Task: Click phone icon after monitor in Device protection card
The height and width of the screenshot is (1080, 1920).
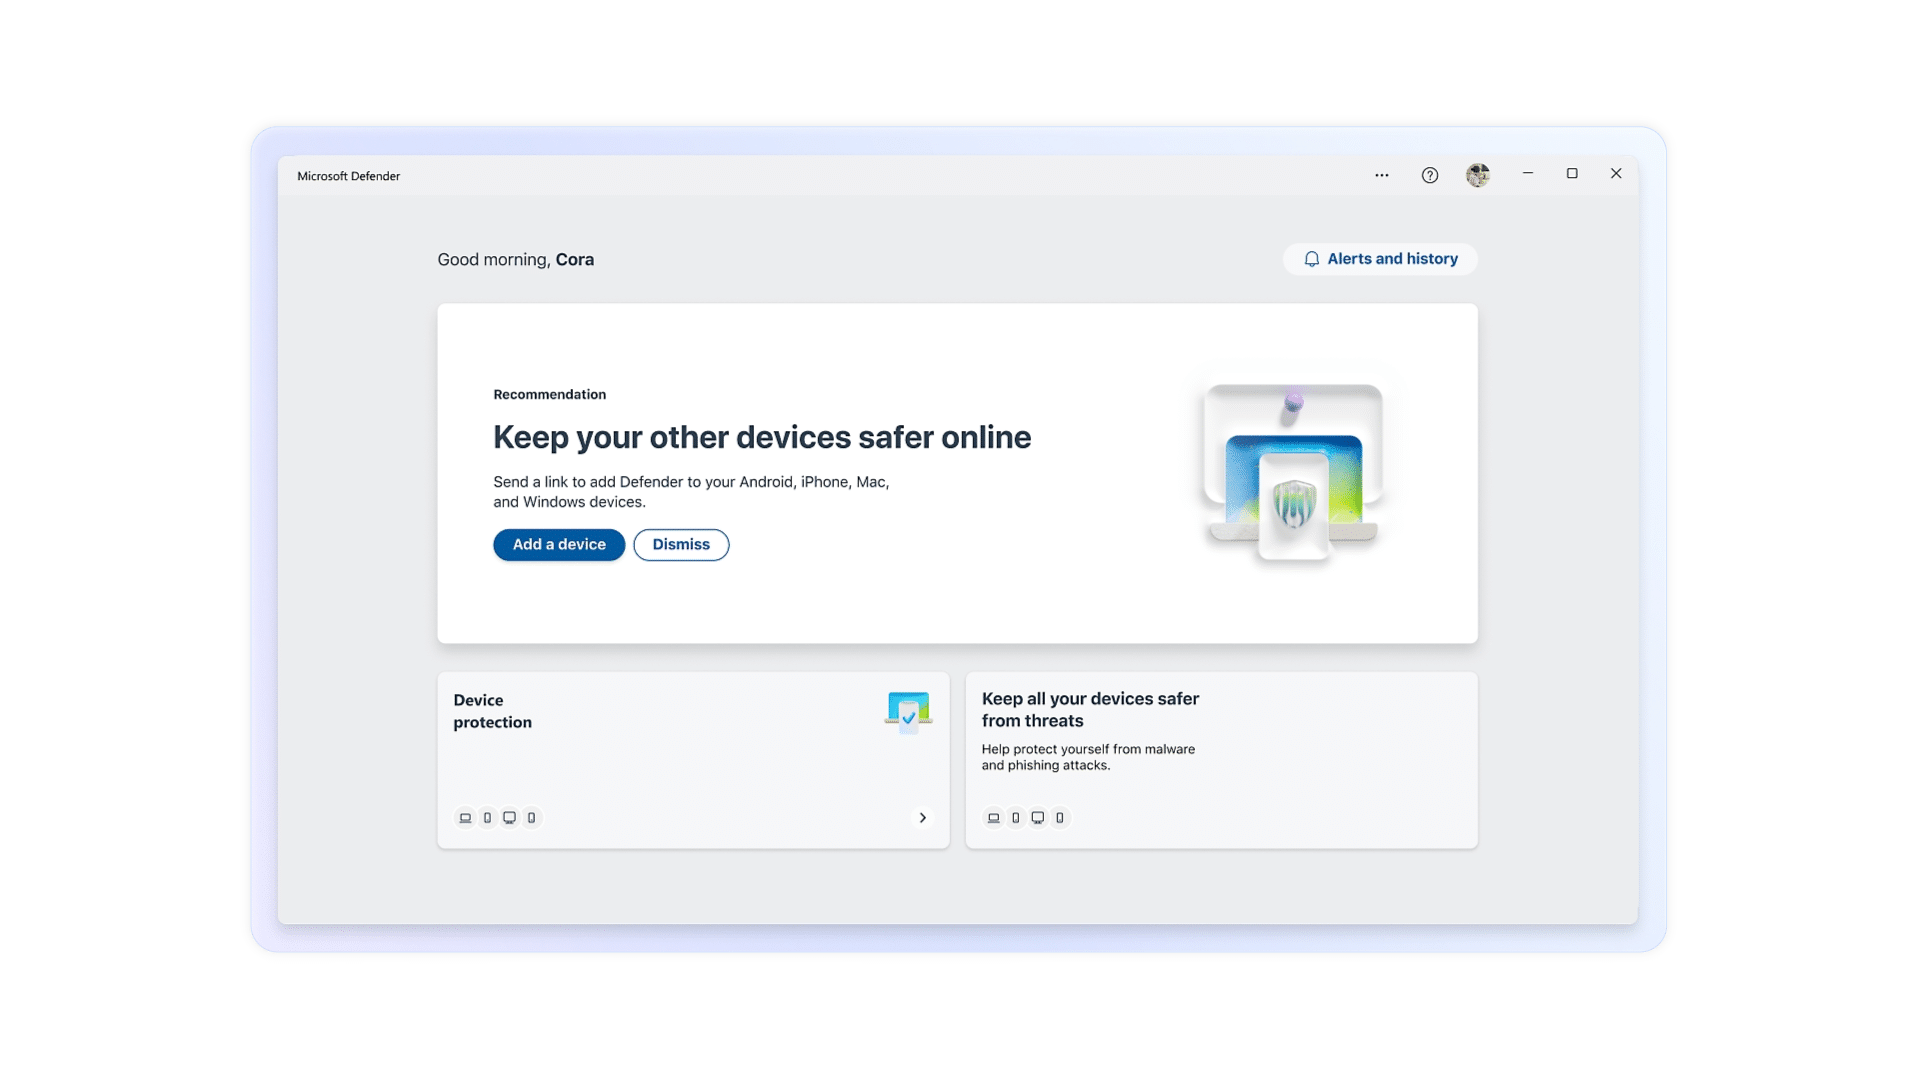Action: click(531, 818)
